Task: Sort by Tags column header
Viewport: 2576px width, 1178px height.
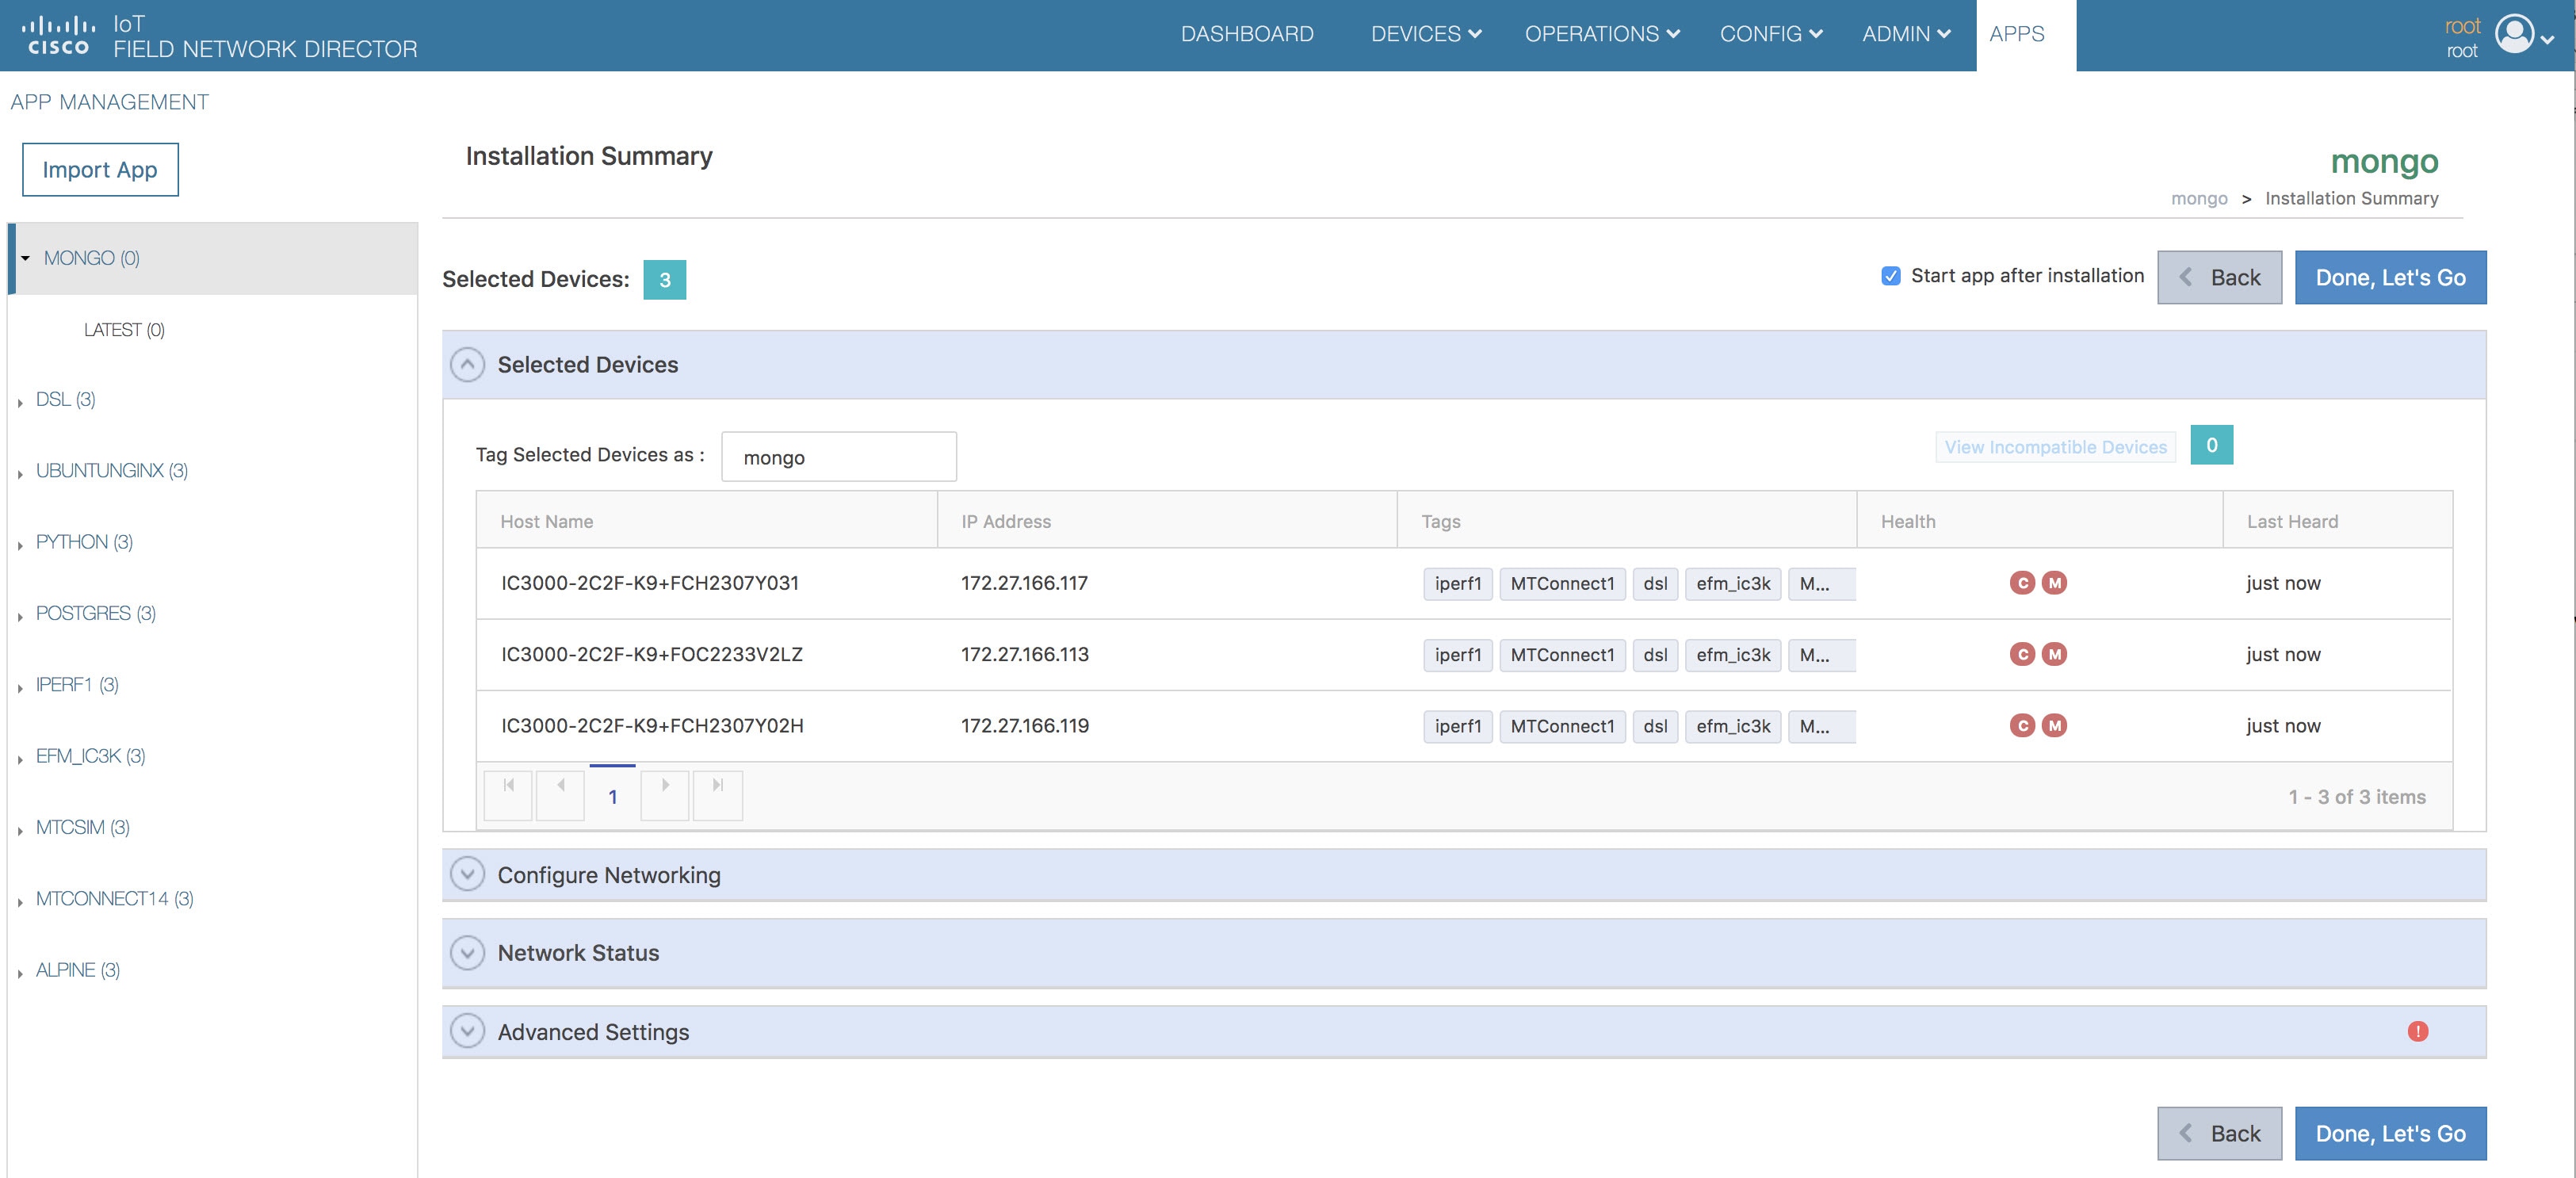Action: 1627,520
